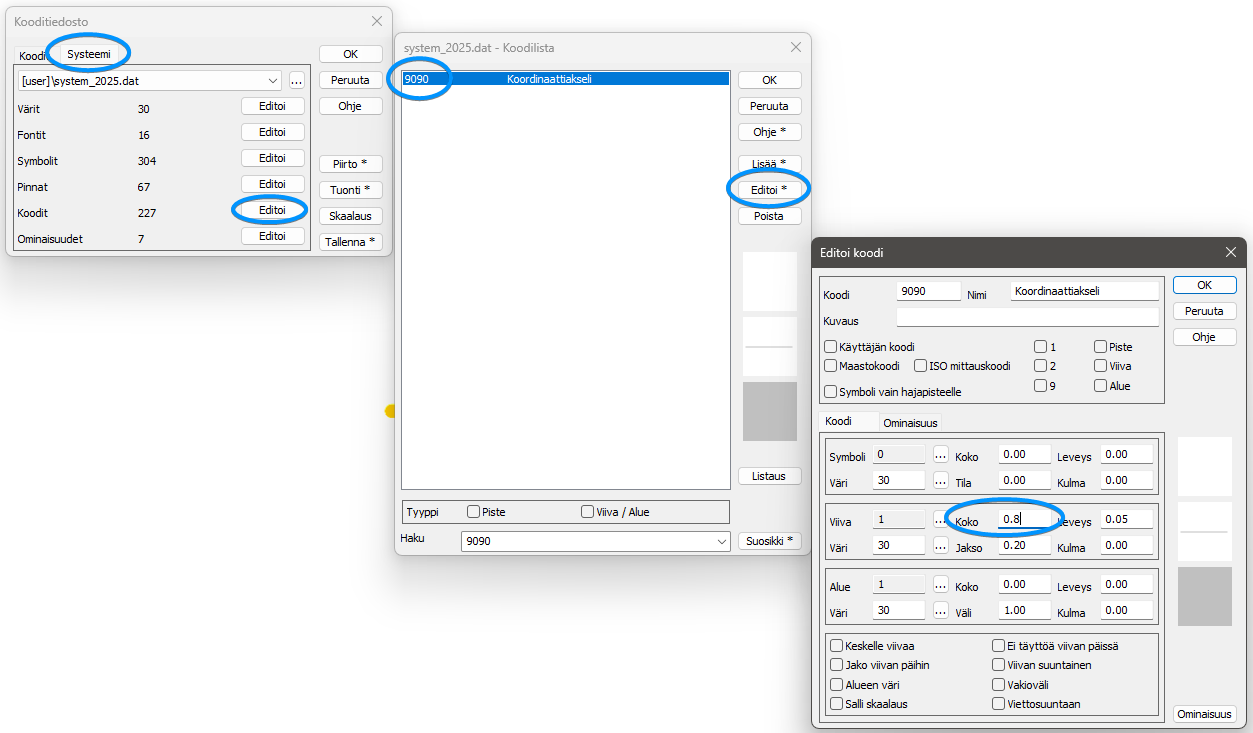Toggle the Keskelle viivaa checkbox
The image size is (1253, 733).
pyautogui.click(x=837, y=646)
